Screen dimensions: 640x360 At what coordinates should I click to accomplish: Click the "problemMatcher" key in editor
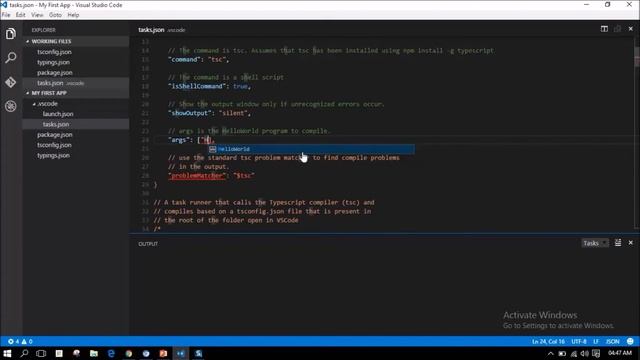[x=197, y=176]
